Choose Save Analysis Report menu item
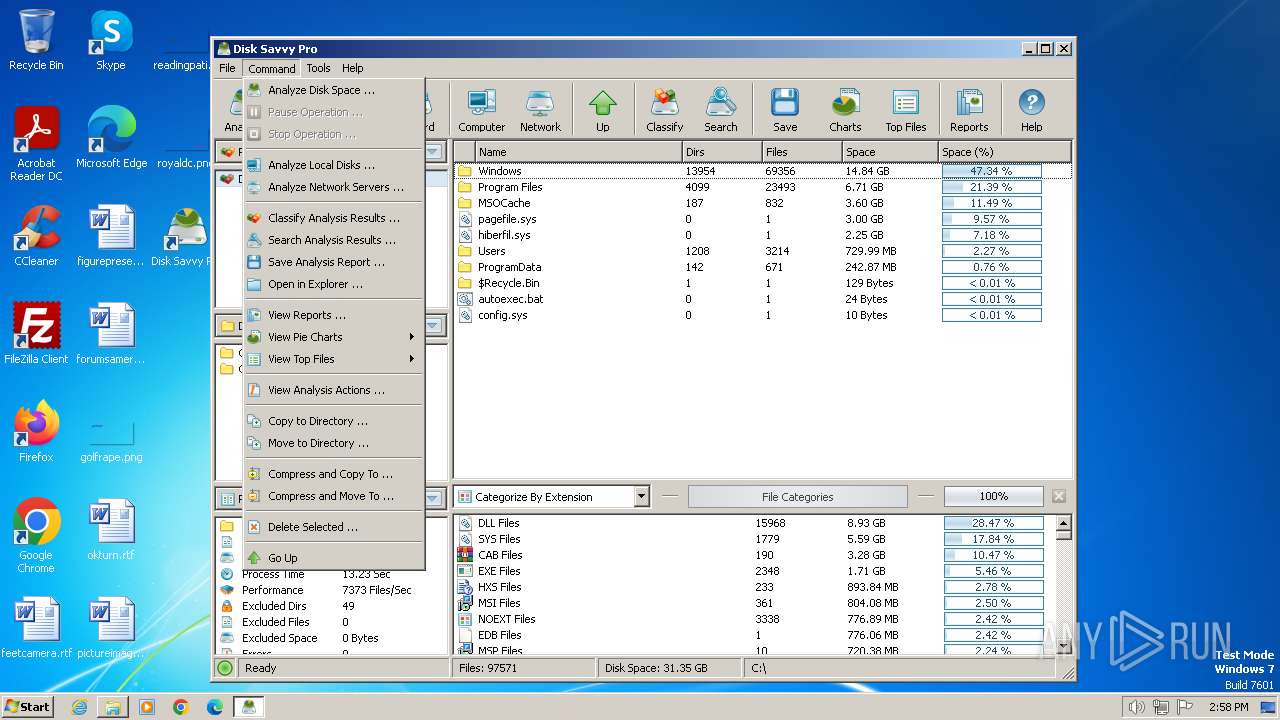Image resolution: width=1280 pixels, height=720 pixels. pyautogui.click(x=334, y=262)
